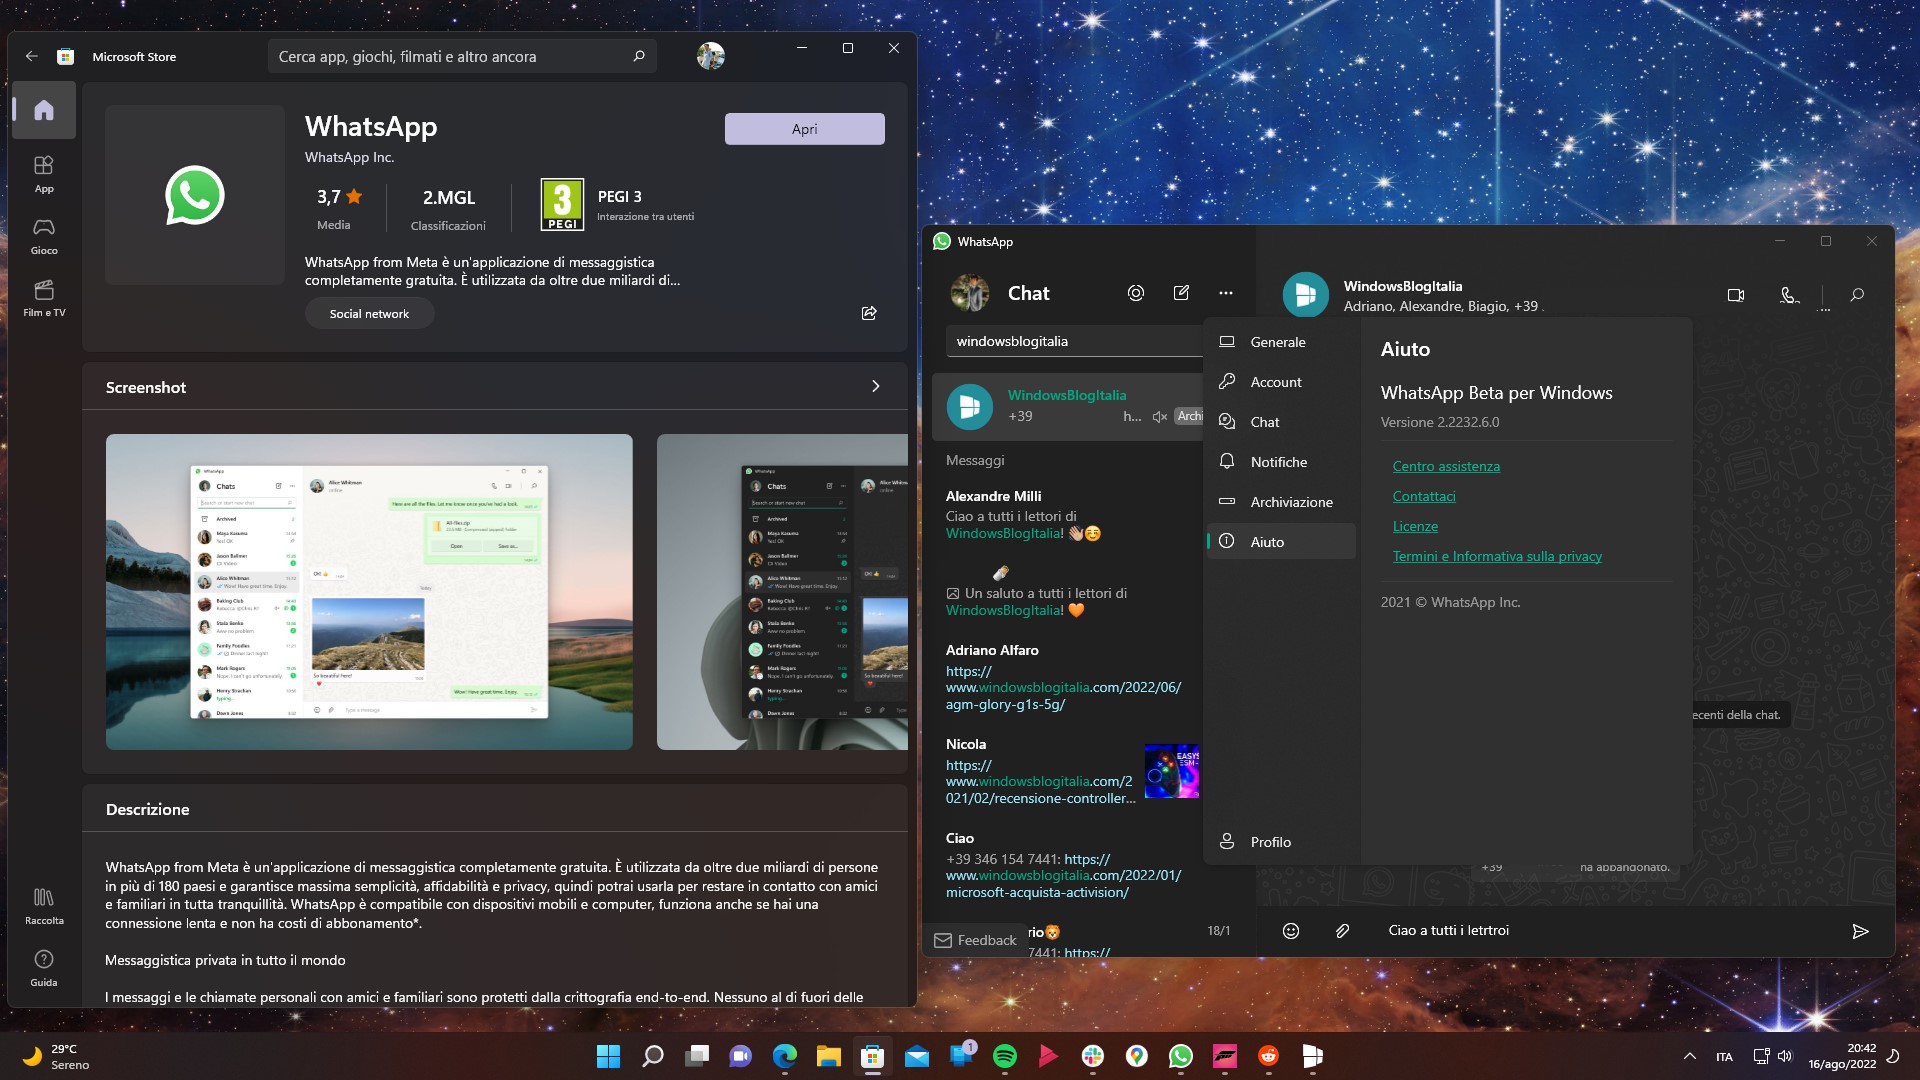
Task: Open Slack from taskbar
Action: 1093,1056
